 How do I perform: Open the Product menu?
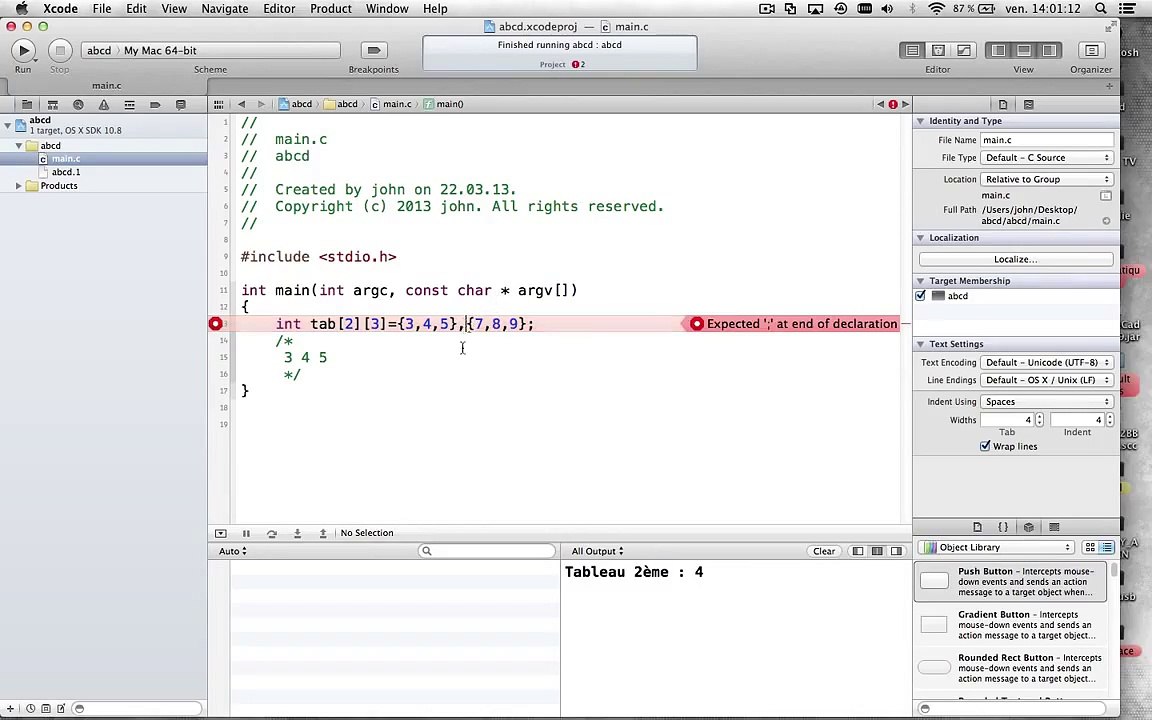click(x=331, y=9)
